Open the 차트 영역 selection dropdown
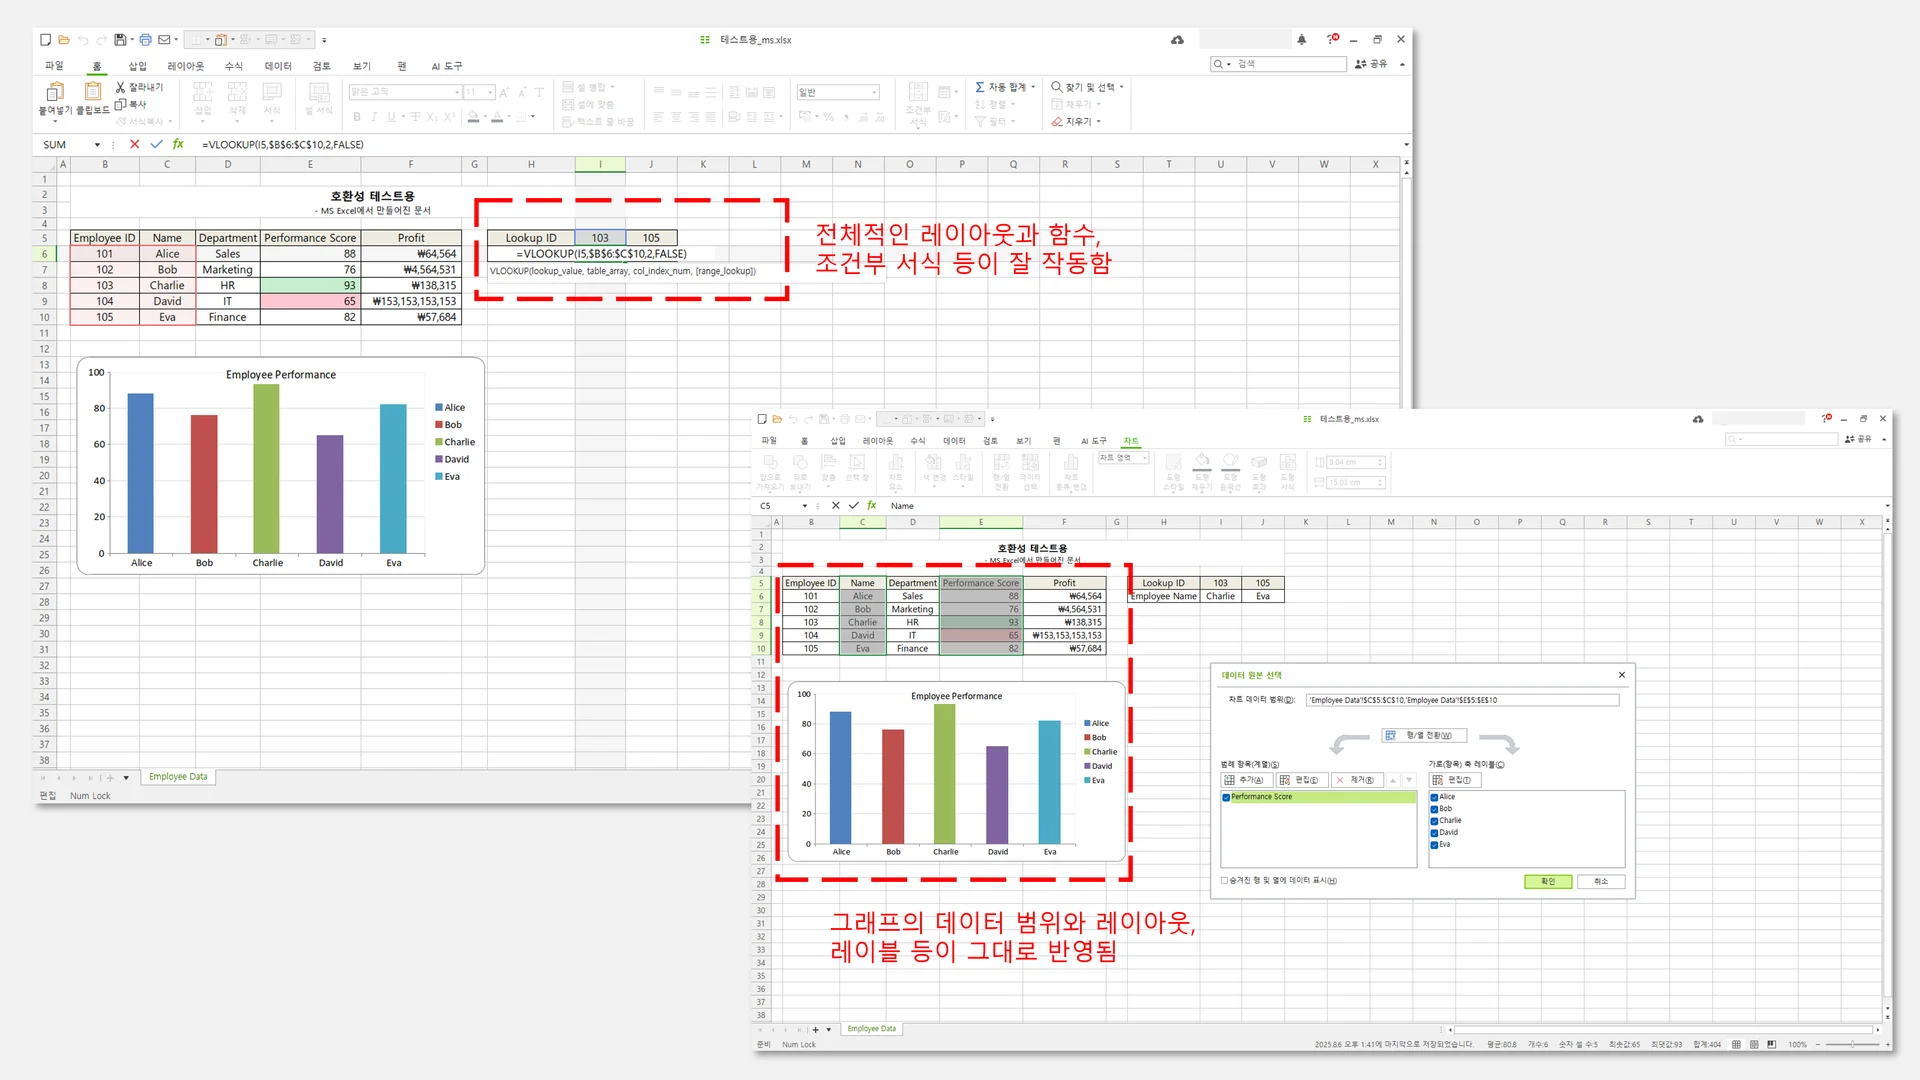Viewport: 1920px width, 1080px height. [1143, 458]
